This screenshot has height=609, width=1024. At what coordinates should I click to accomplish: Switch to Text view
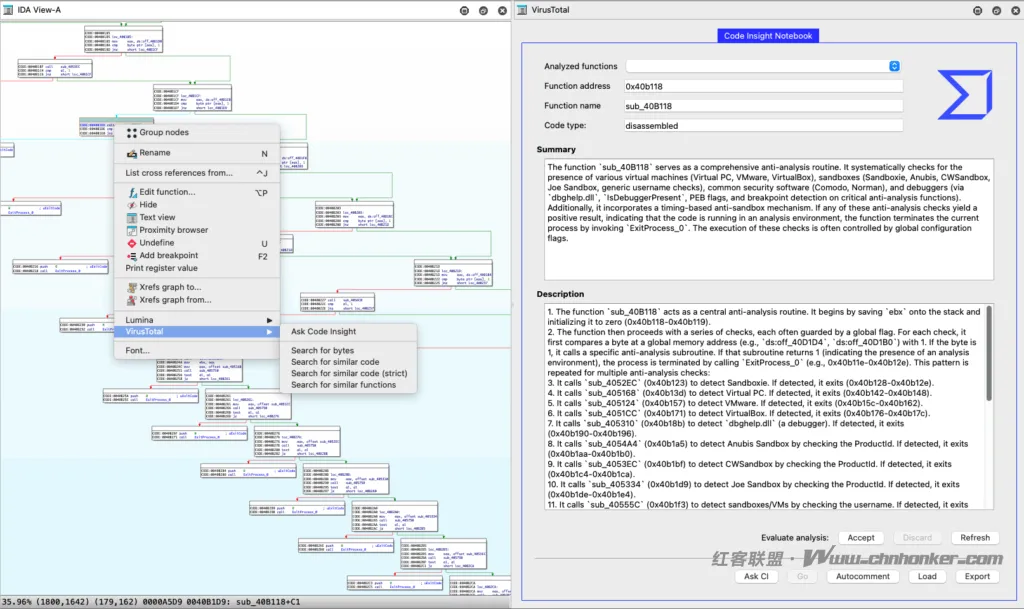tap(157, 217)
